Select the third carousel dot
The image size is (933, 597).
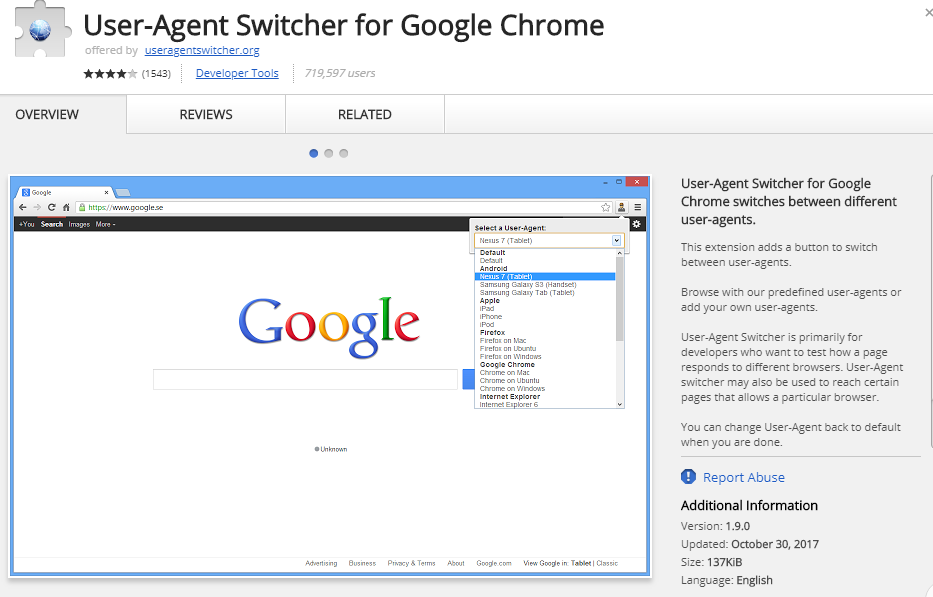tap(343, 153)
